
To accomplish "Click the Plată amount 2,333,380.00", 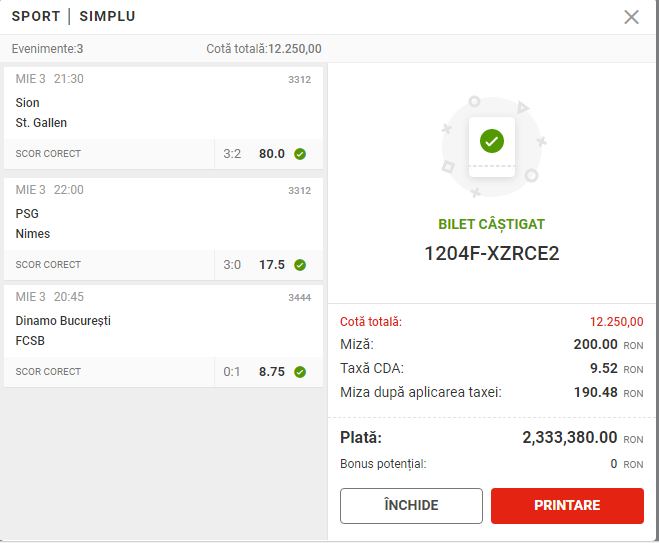I will 569,437.
